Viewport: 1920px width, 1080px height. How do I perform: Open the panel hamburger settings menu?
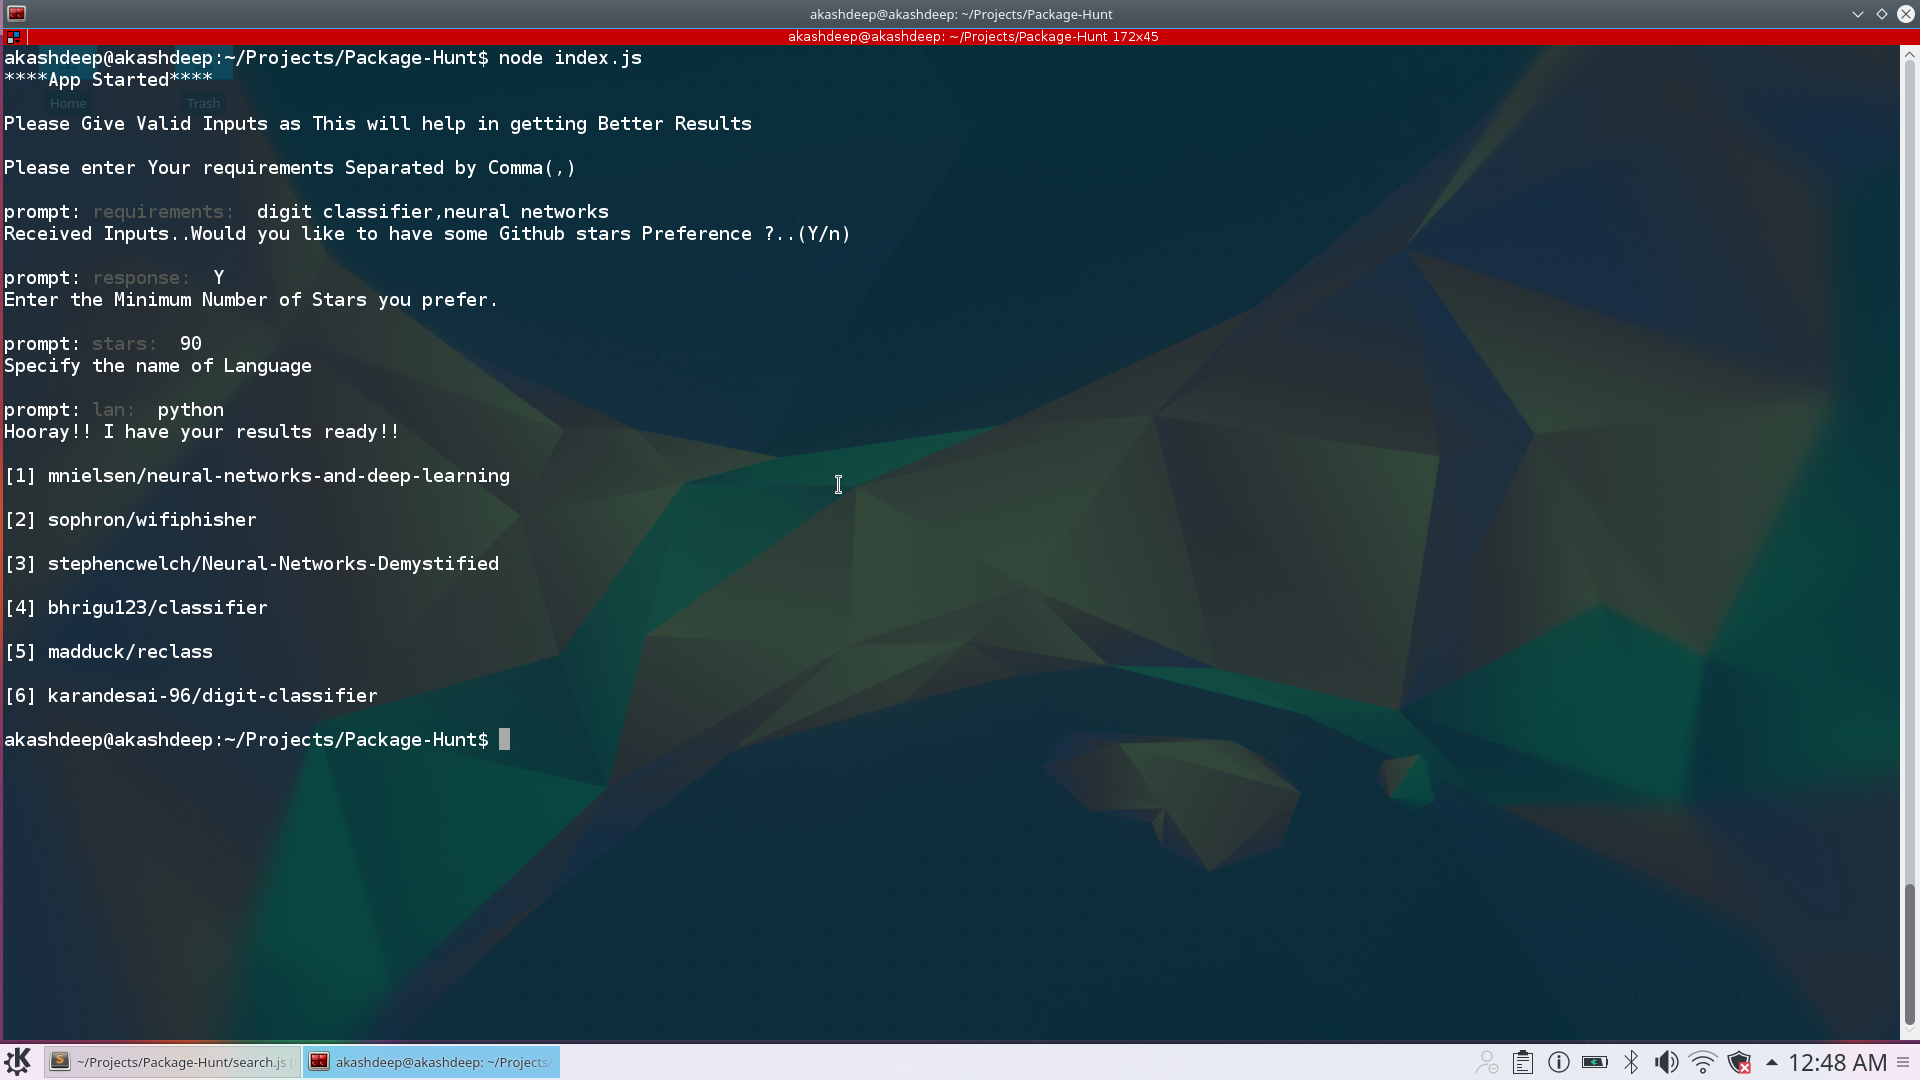click(1903, 1062)
